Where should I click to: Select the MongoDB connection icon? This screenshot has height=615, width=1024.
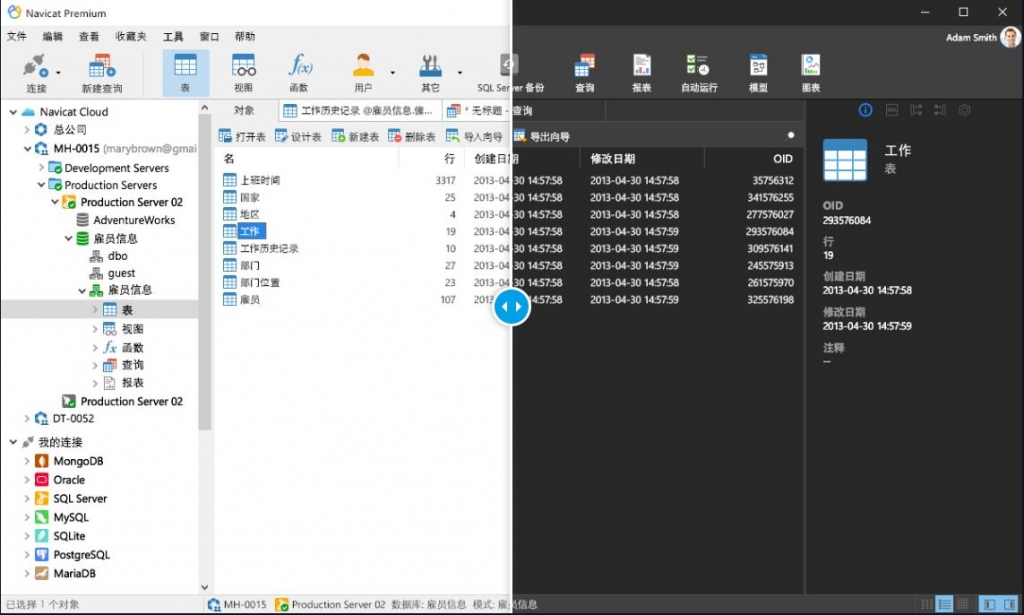point(42,461)
